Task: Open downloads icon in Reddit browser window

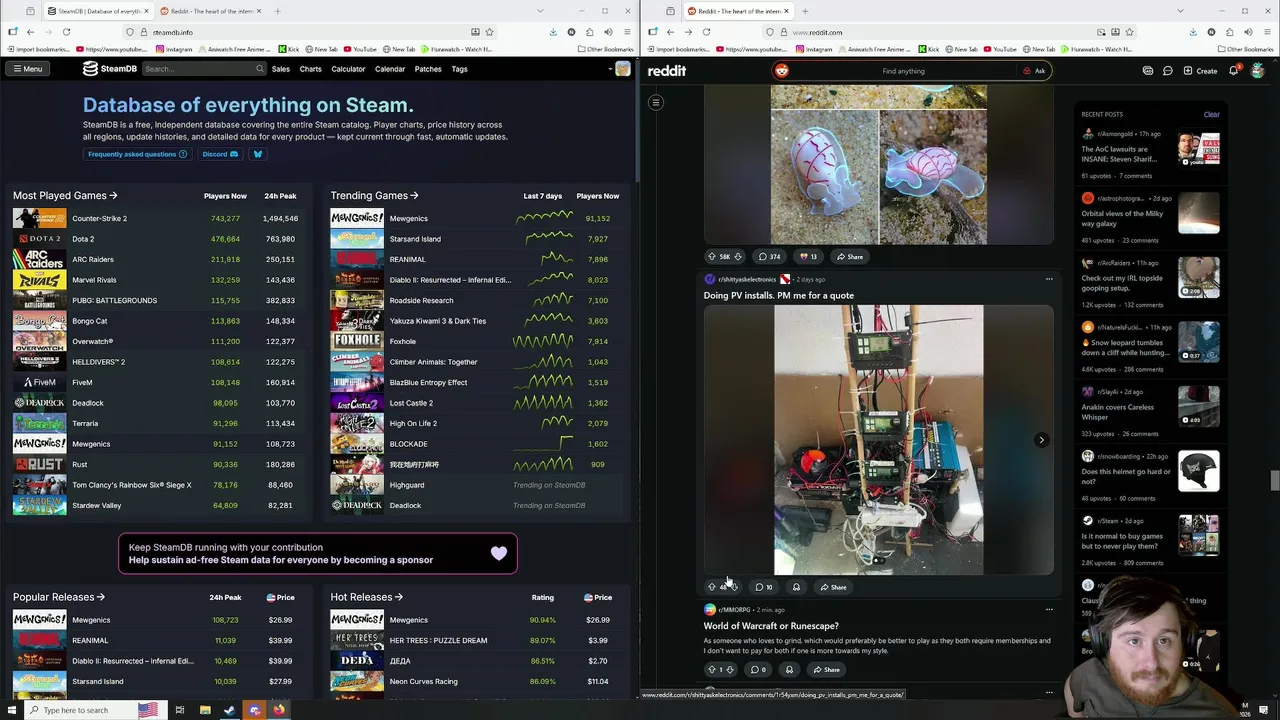Action: pyautogui.click(x=1193, y=32)
